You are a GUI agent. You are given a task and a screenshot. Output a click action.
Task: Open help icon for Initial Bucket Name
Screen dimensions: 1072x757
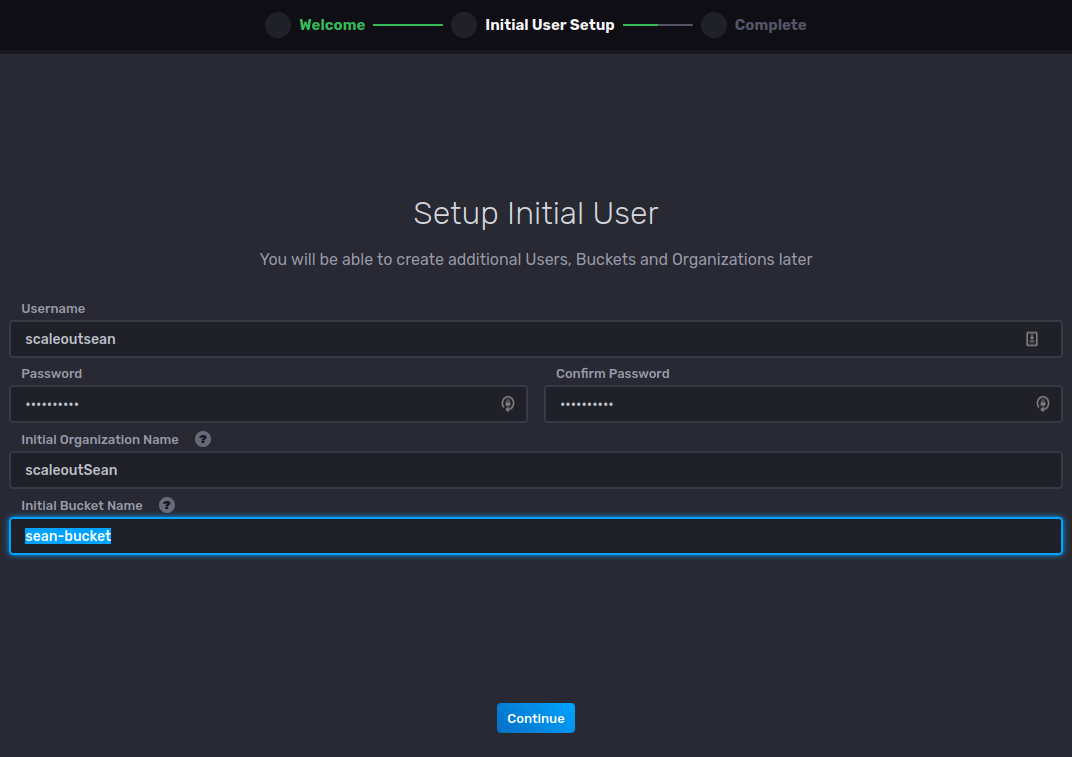pos(167,505)
